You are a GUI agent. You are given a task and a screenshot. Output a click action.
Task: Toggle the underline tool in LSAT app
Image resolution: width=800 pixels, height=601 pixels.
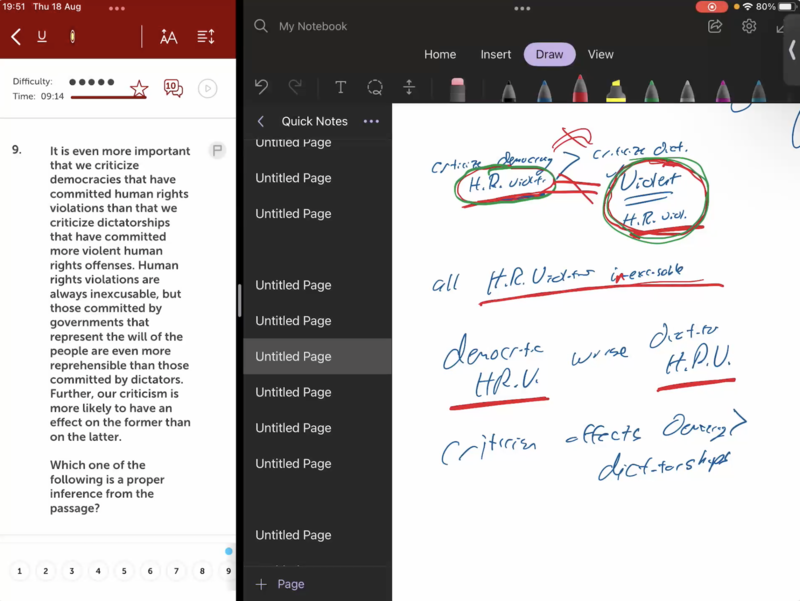click(42, 37)
